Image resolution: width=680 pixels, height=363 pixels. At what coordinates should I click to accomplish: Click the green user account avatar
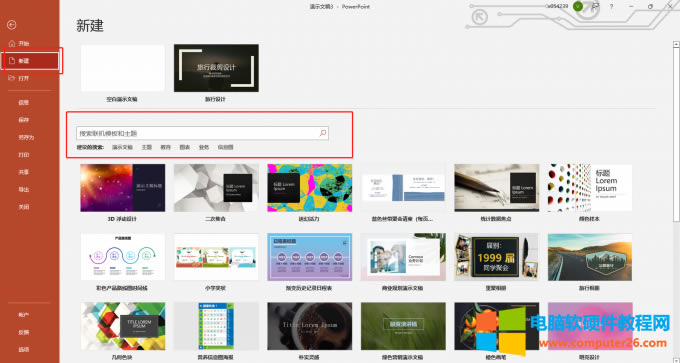click(x=578, y=7)
